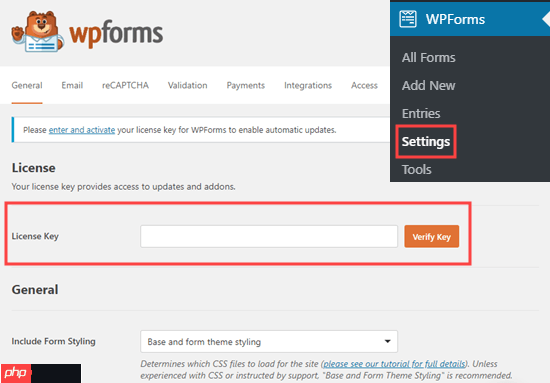Switch to the Email tab
The height and width of the screenshot is (383, 550).
[72, 85]
